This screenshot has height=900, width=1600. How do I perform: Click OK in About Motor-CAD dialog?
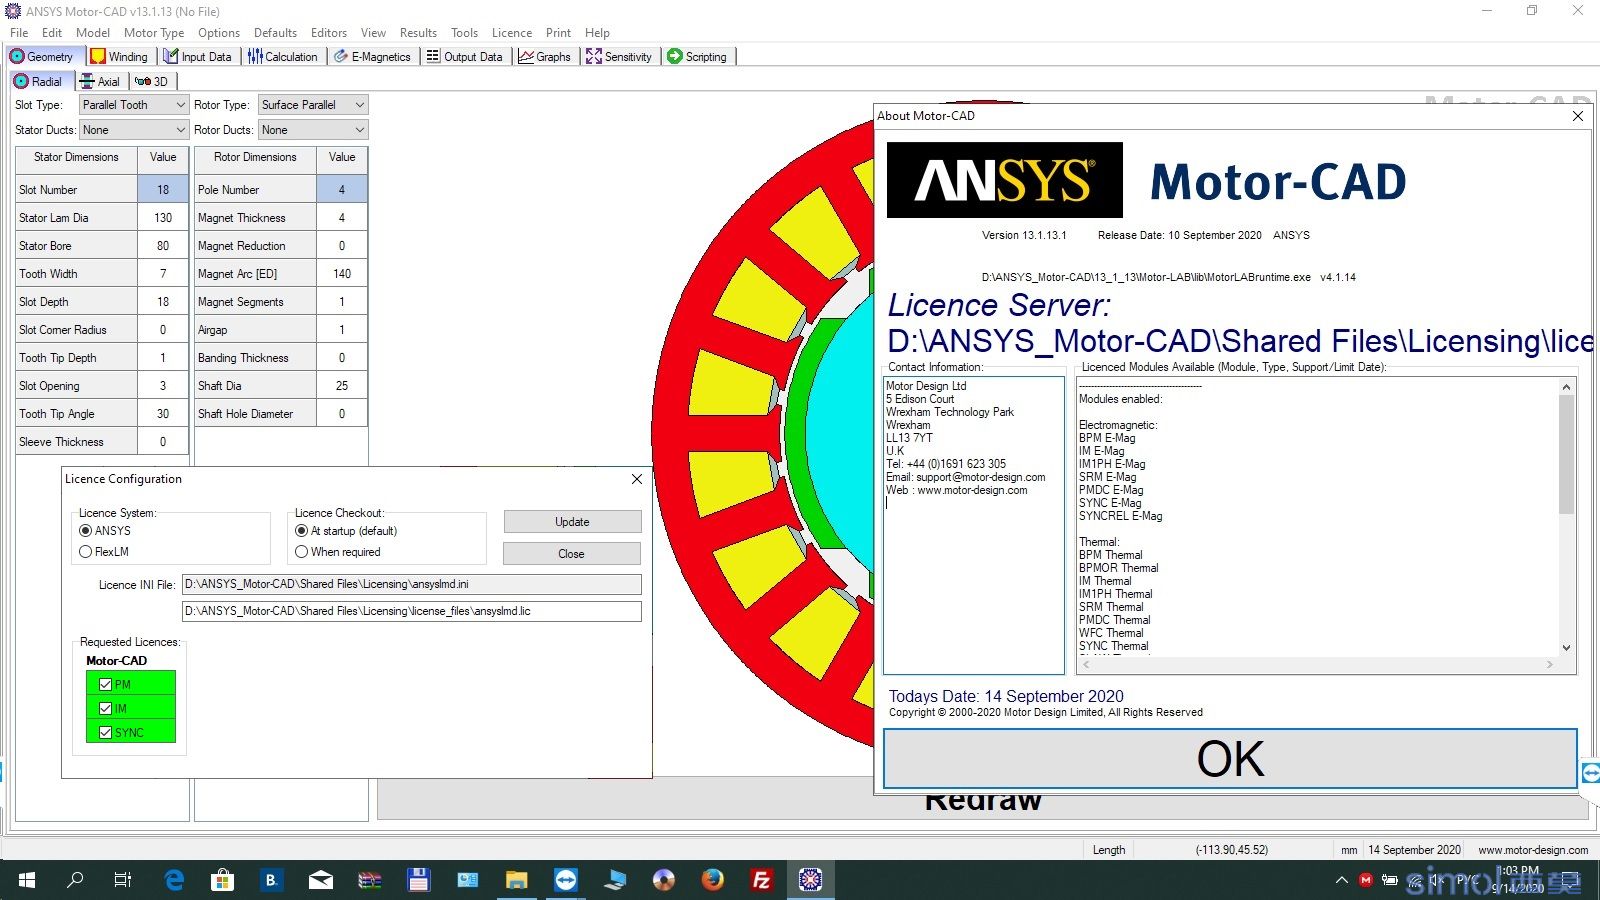tap(1230, 759)
